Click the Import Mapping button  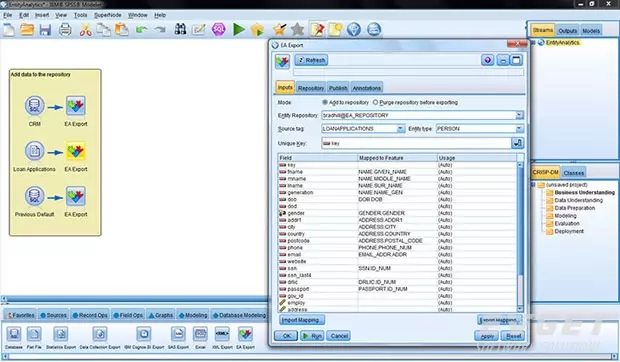point(302,320)
